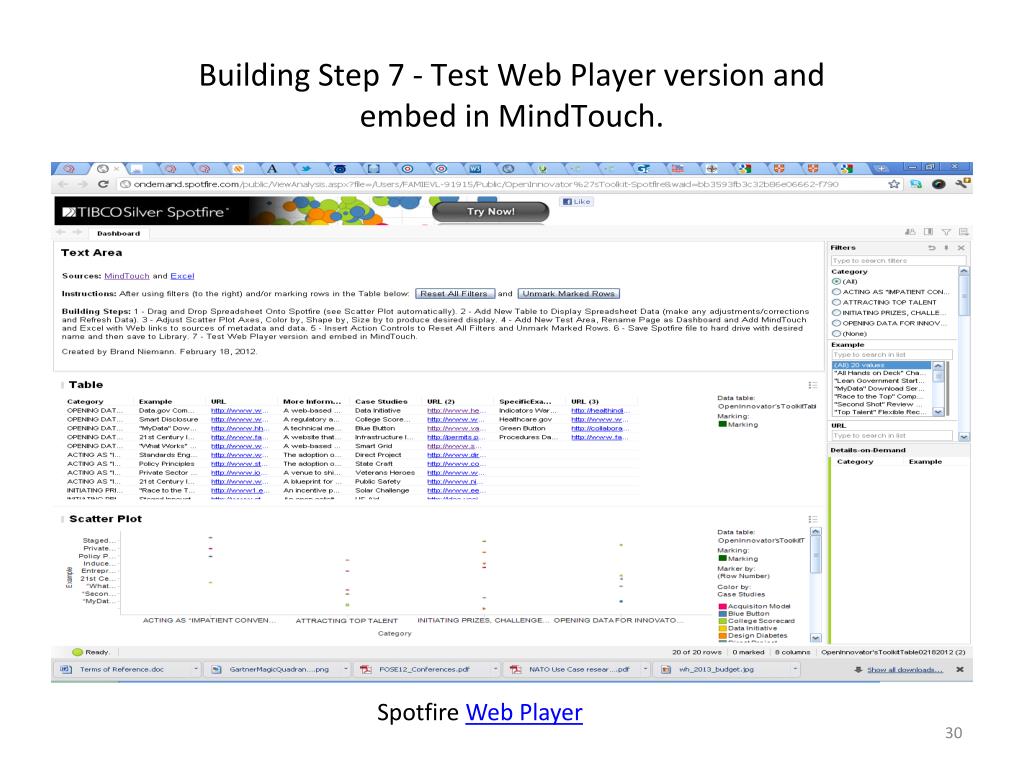This screenshot has width=1024, height=768.
Task: Toggle Details-on-Demand panel icon in toolbar
Action: click(963, 232)
